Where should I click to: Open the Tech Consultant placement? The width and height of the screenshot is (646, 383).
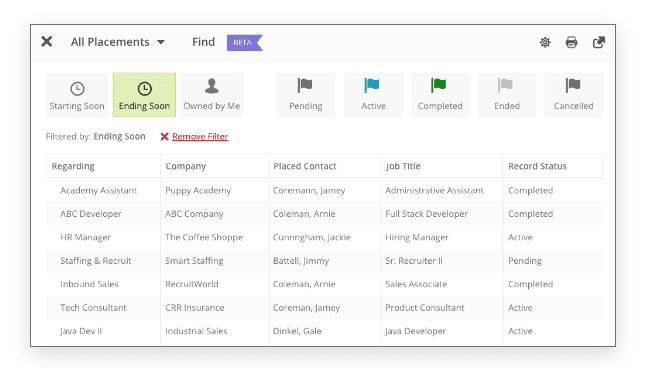pyautogui.click(x=93, y=308)
